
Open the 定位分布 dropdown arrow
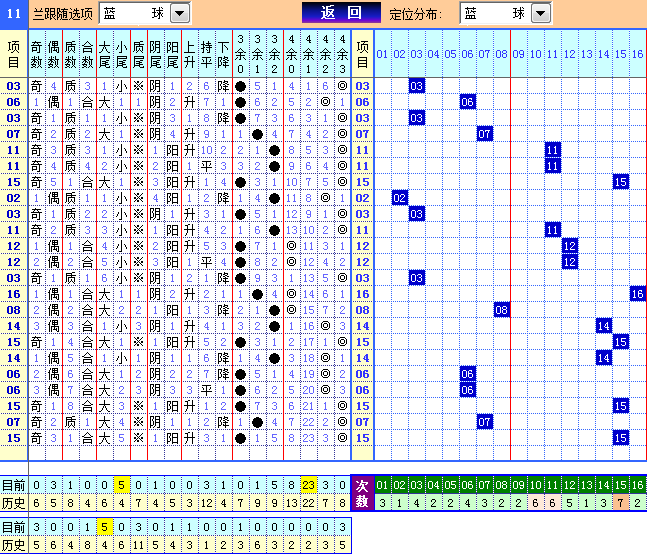tap(541, 13)
